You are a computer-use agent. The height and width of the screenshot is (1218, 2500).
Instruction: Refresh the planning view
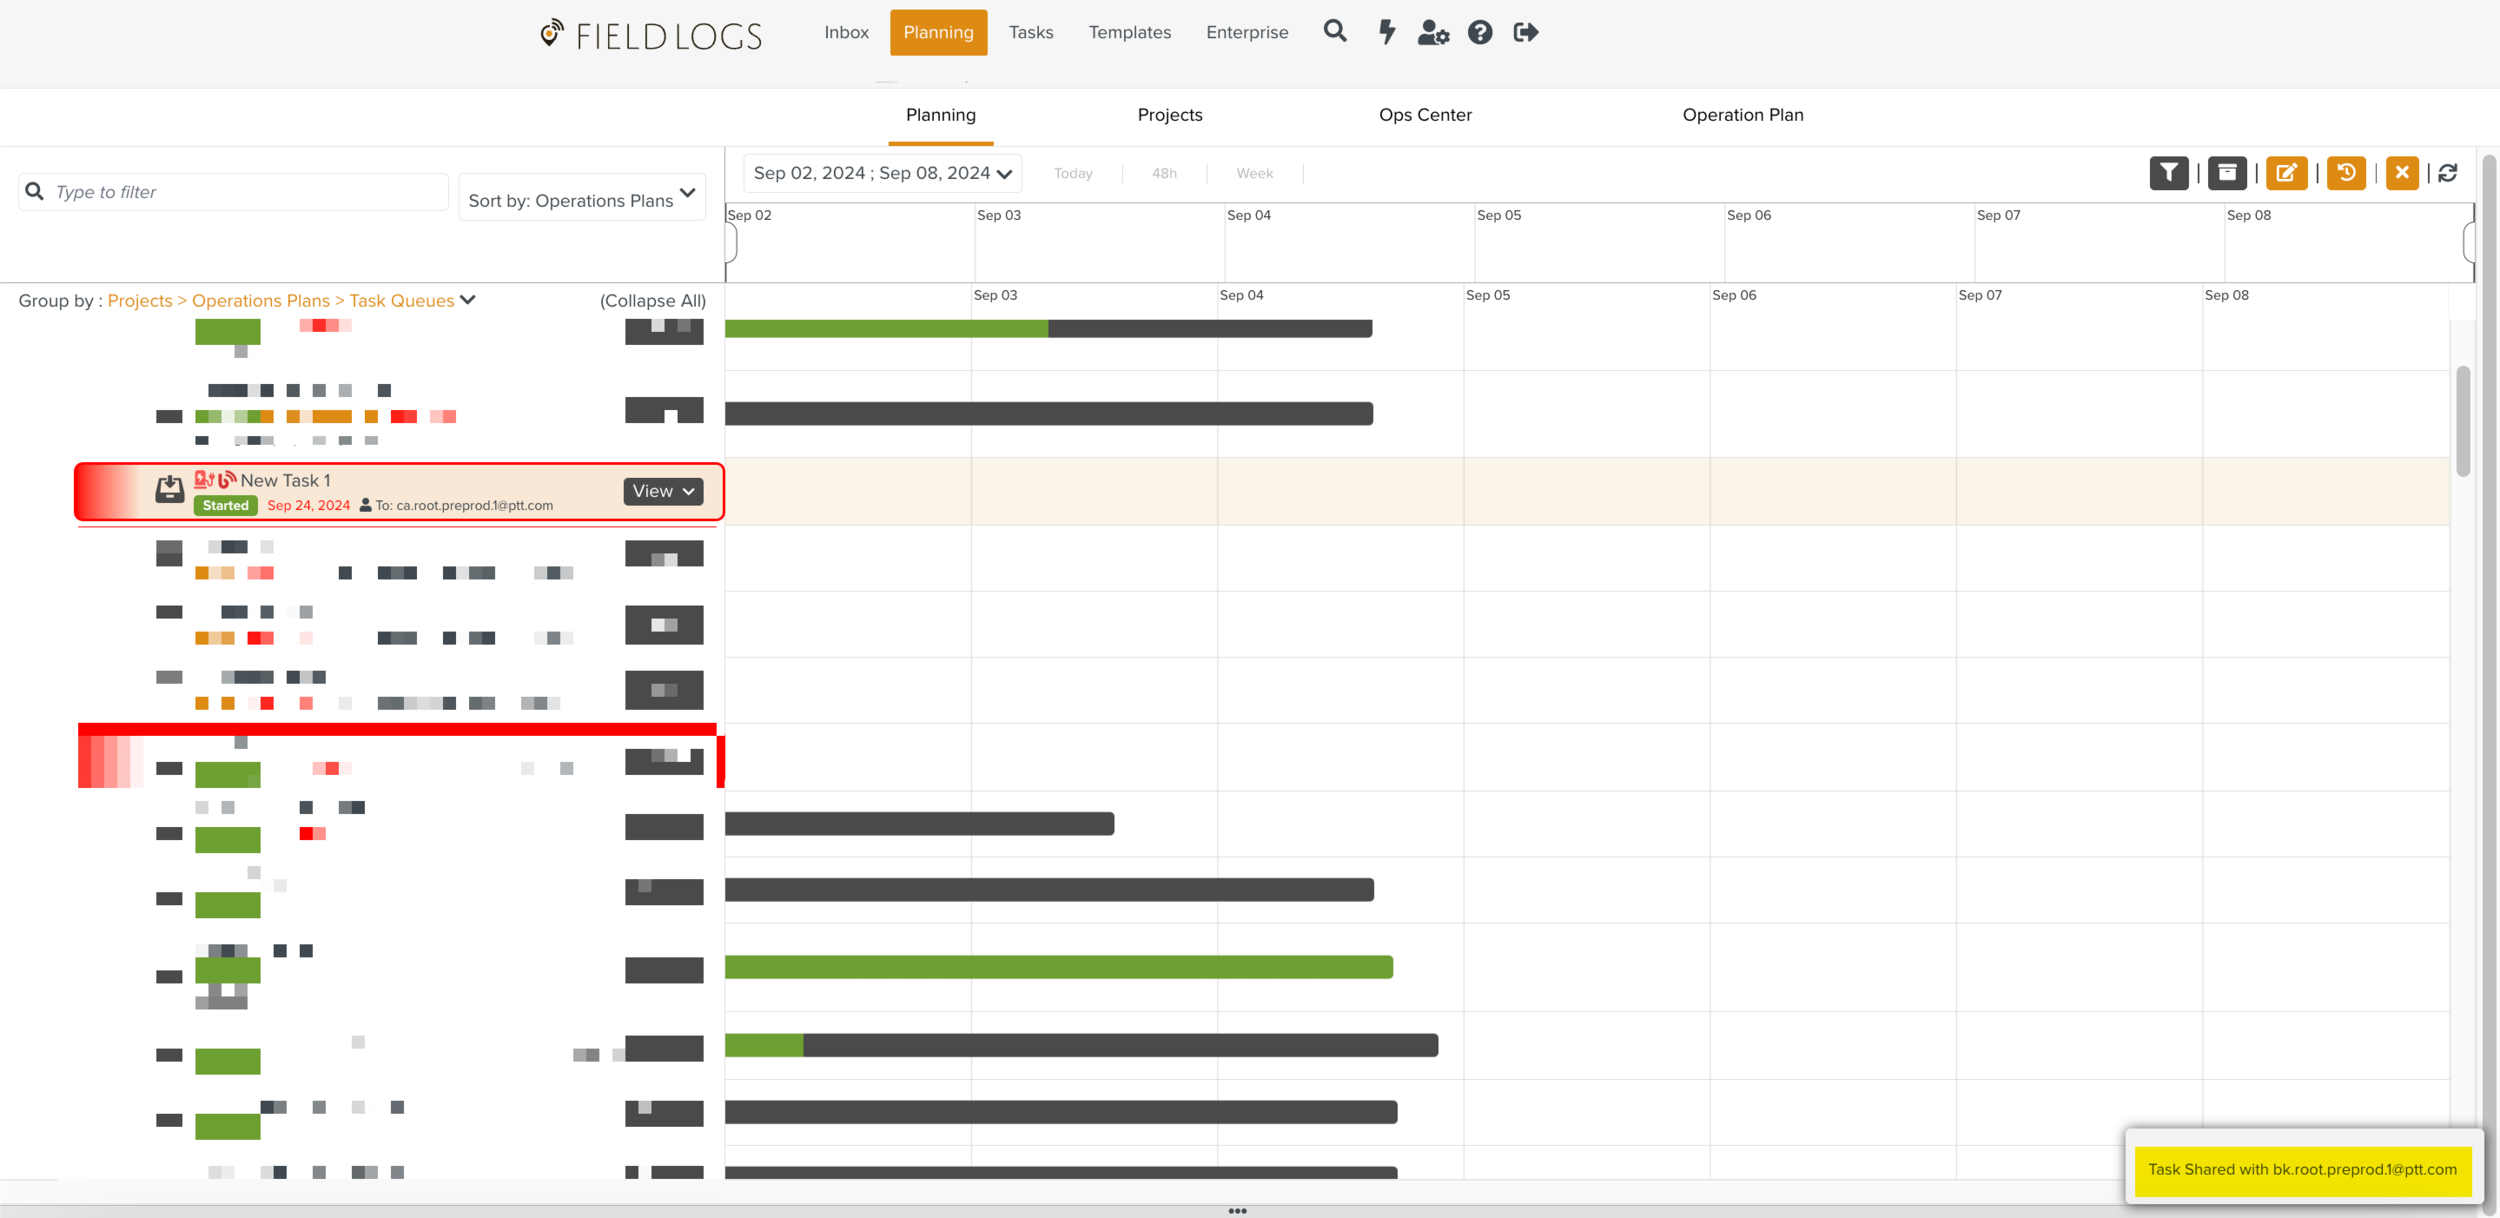pyautogui.click(x=2448, y=173)
